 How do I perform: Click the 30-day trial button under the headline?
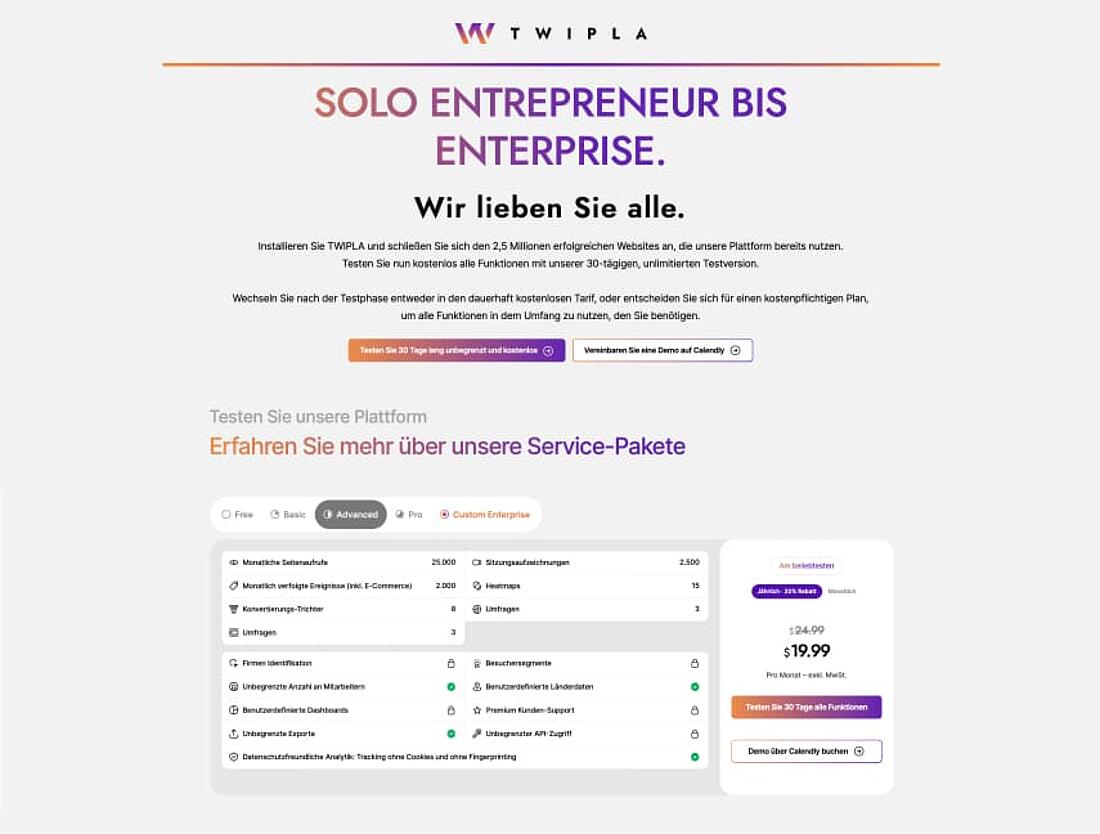pyautogui.click(x=457, y=351)
